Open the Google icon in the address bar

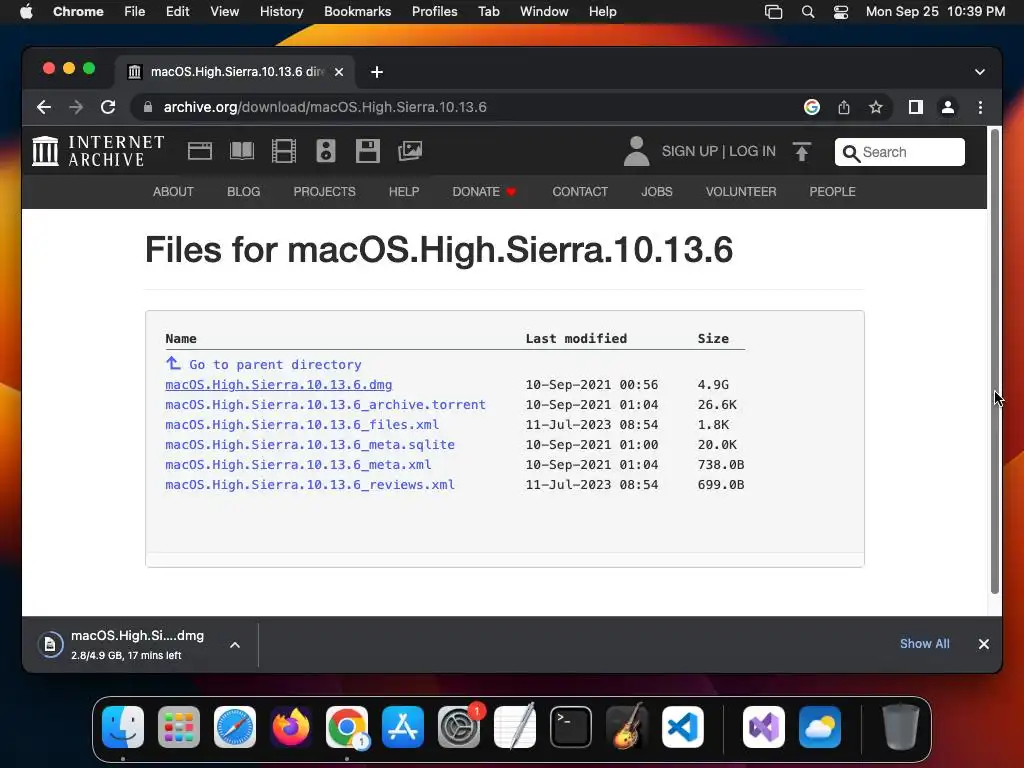tap(812, 107)
